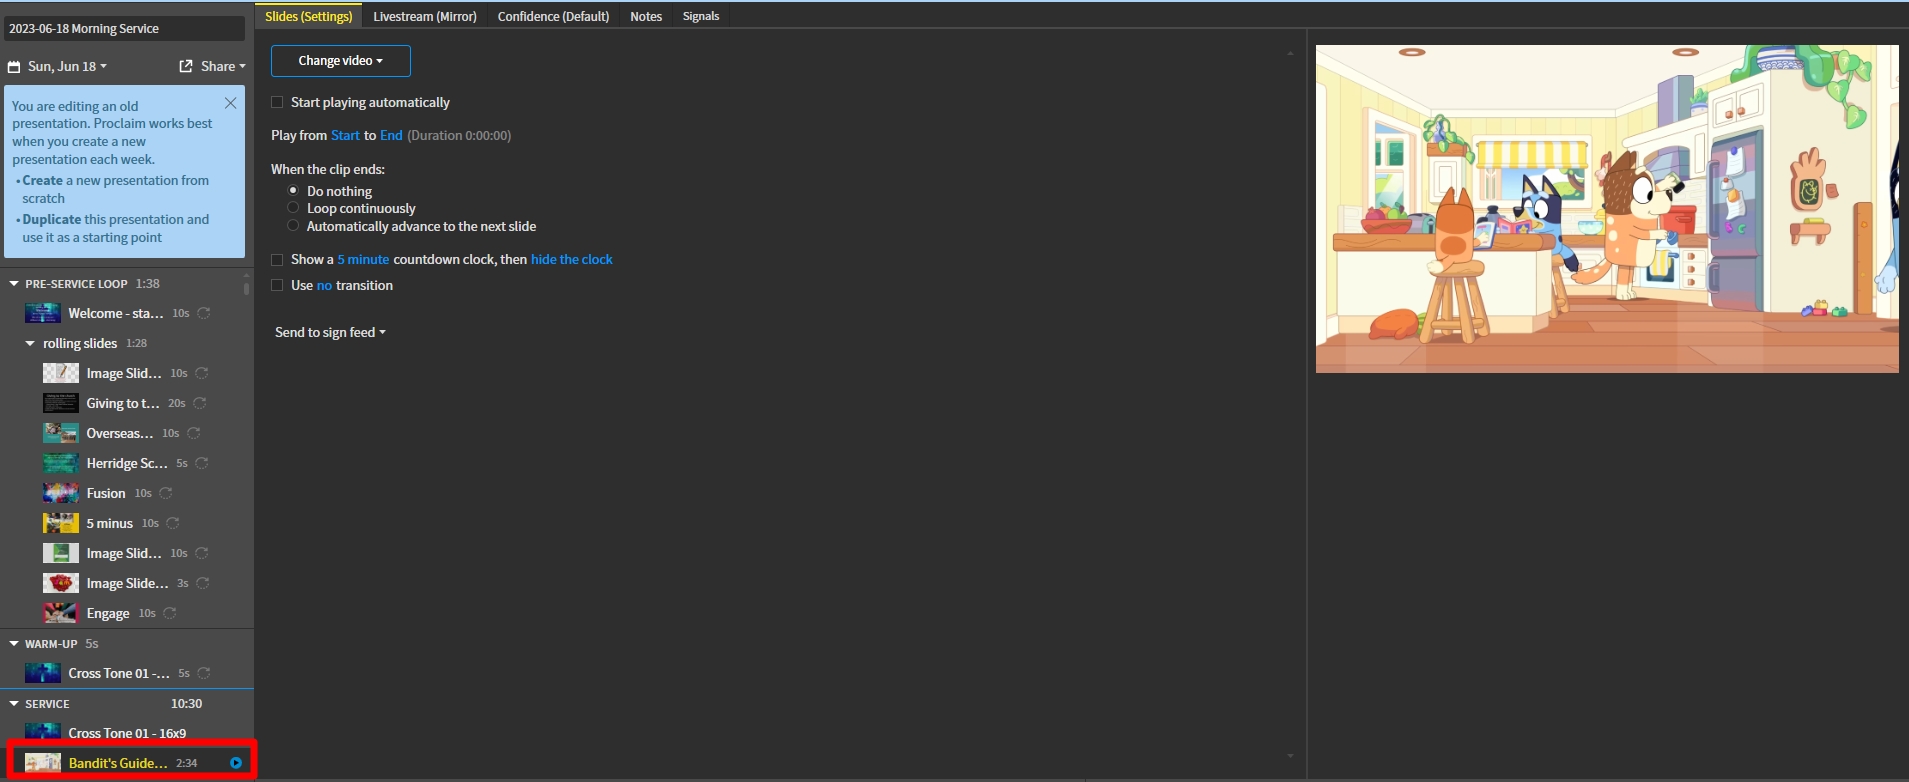Toggle loop icon on Giving slide row
The height and width of the screenshot is (782, 1909).
click(200, 403)
